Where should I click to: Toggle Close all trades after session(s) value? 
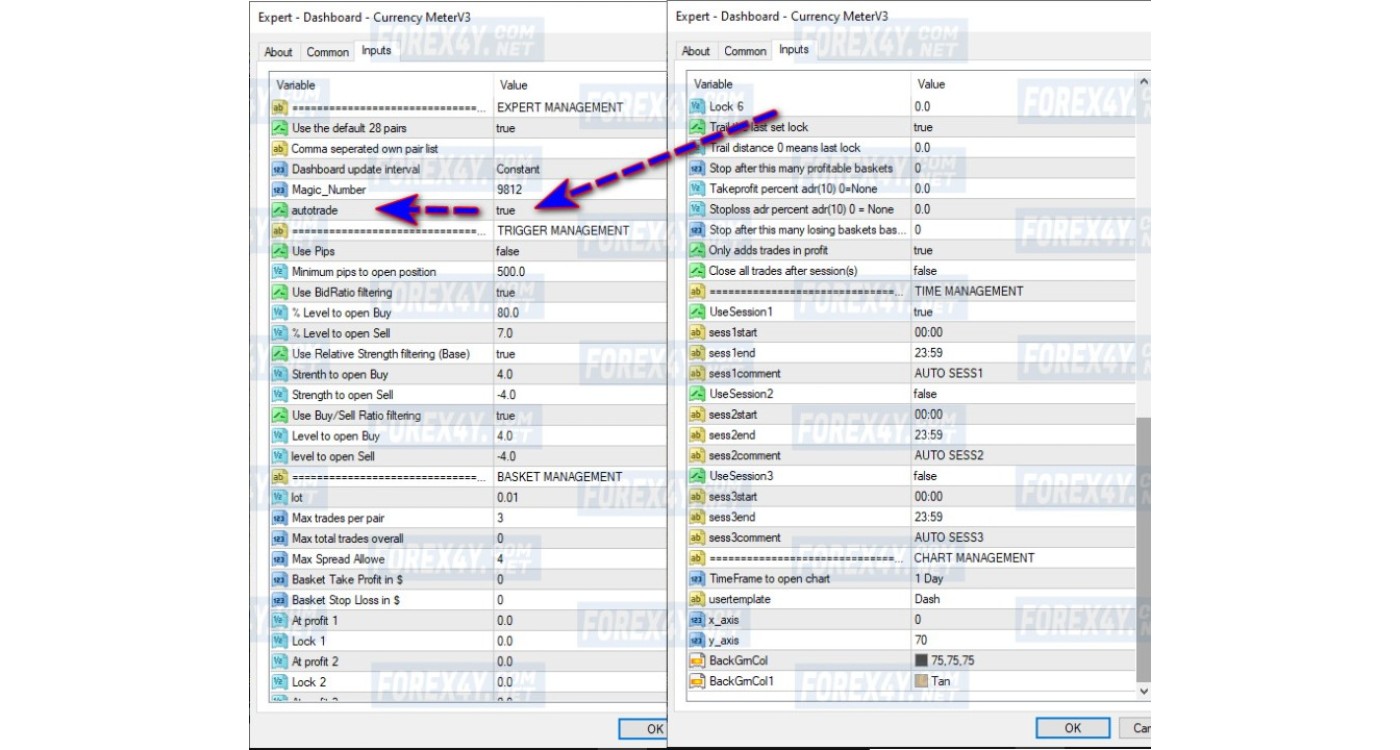1023,271
